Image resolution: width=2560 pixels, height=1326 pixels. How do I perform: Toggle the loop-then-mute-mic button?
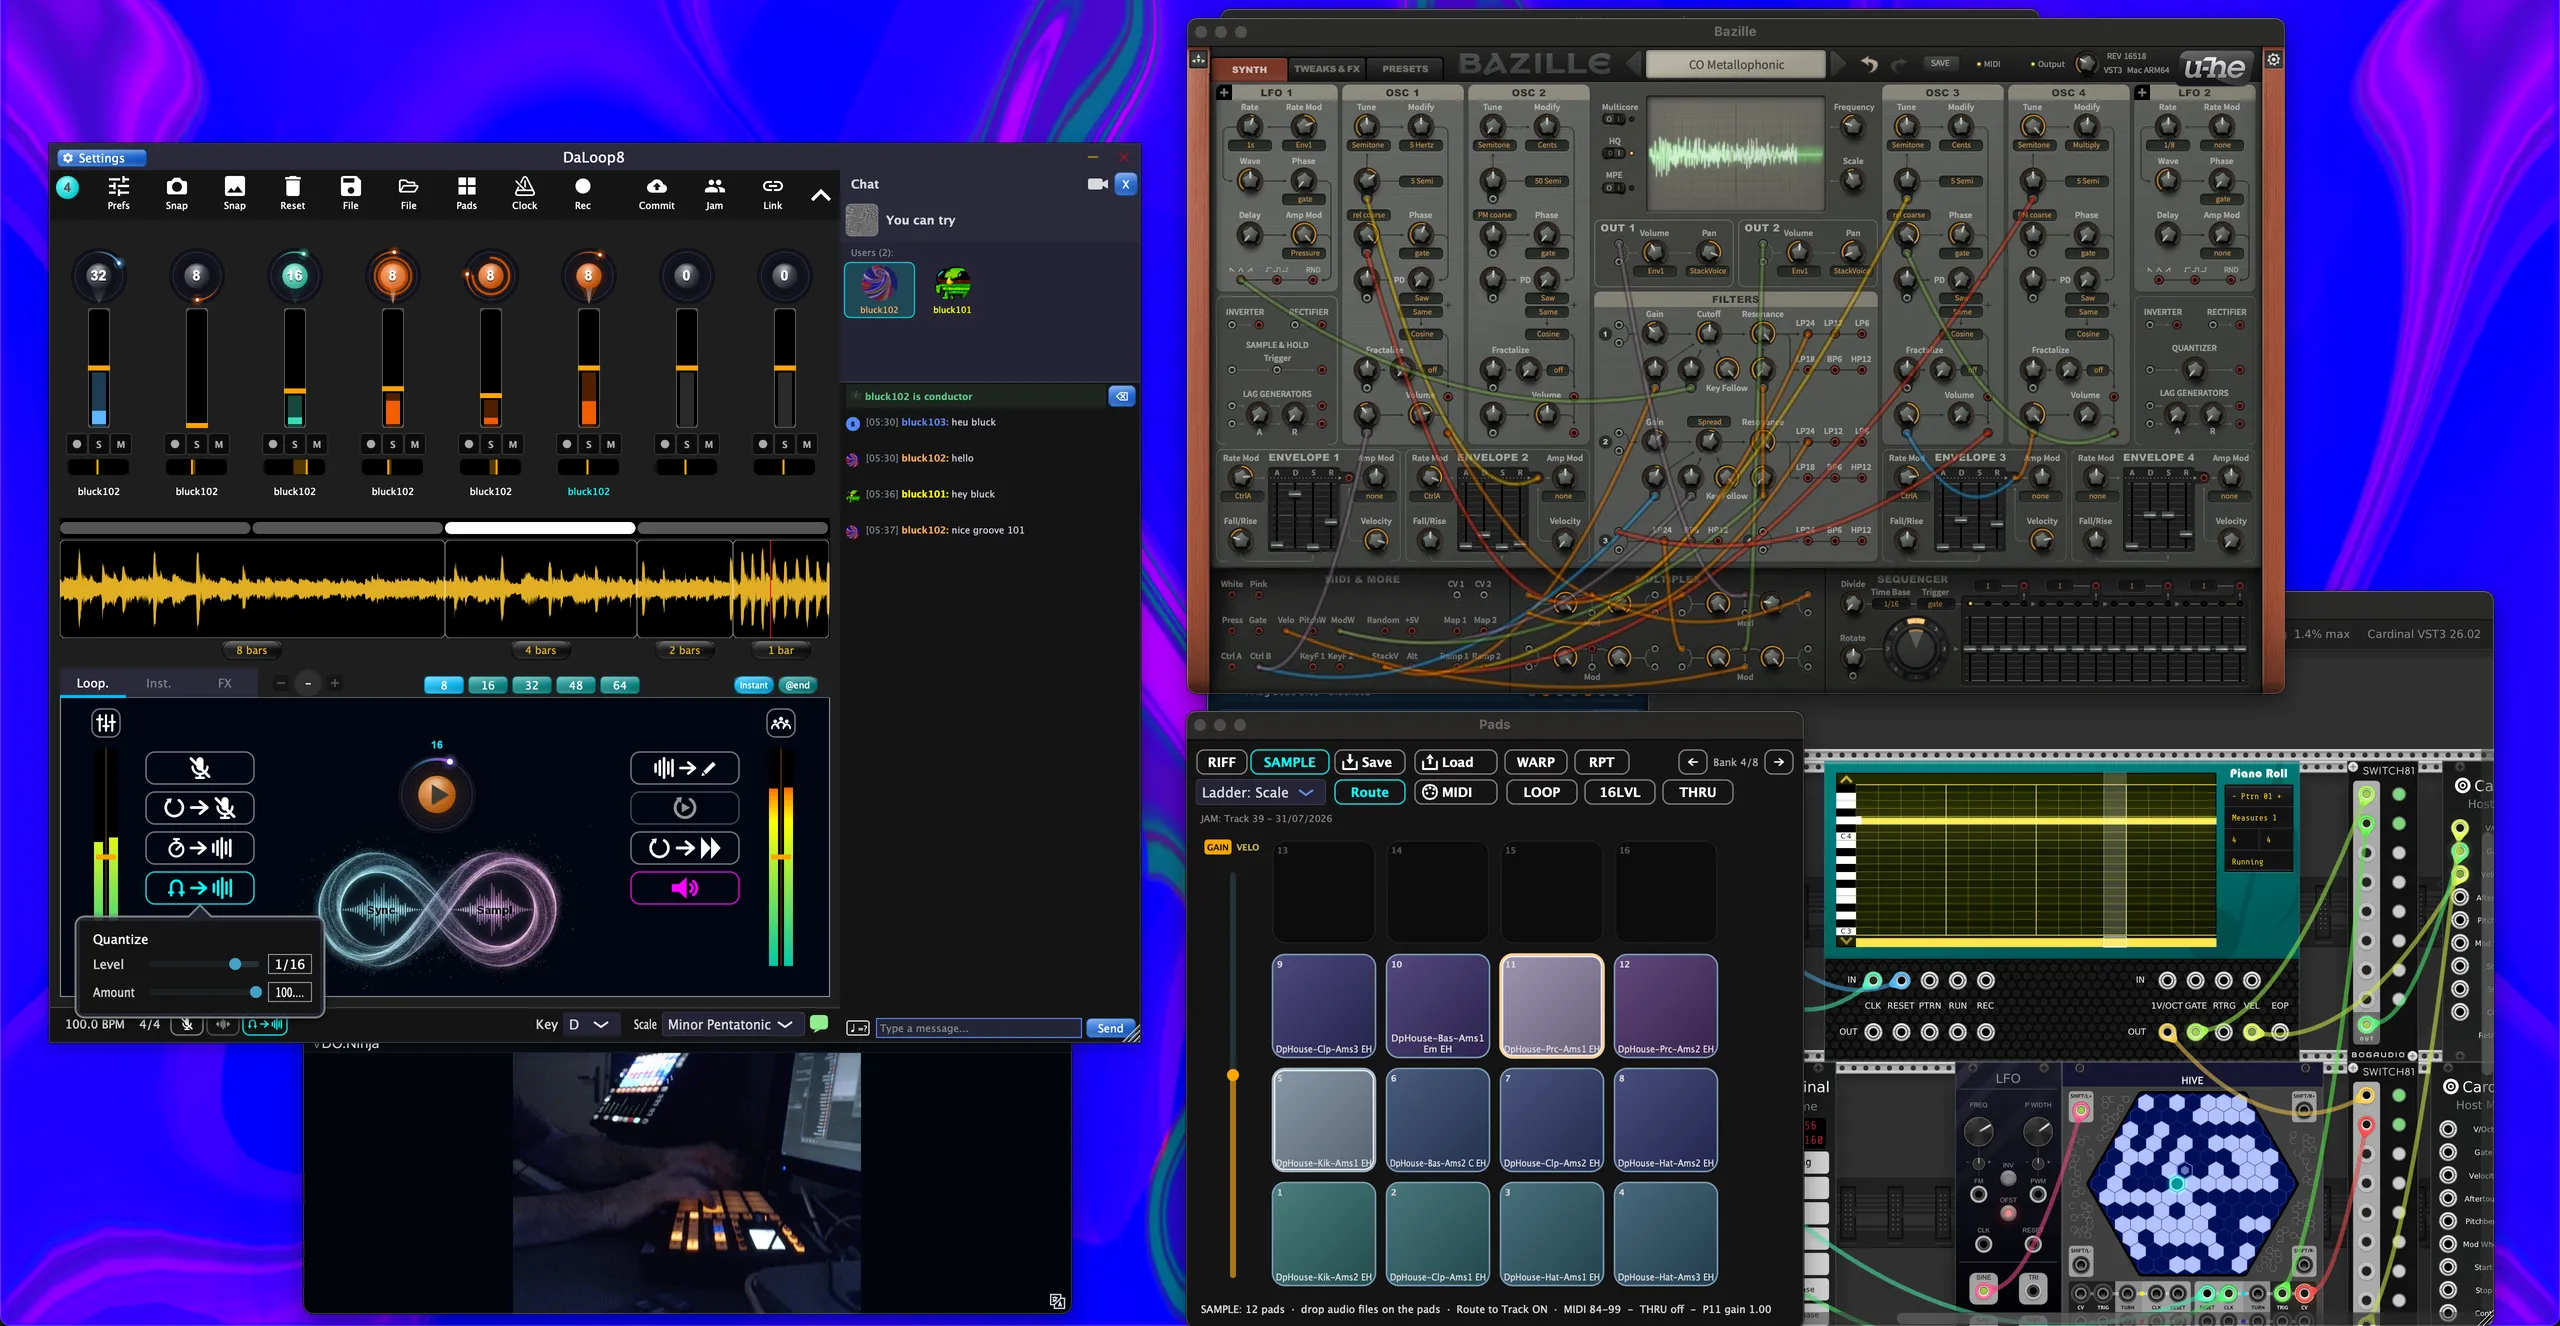(200, 808)
